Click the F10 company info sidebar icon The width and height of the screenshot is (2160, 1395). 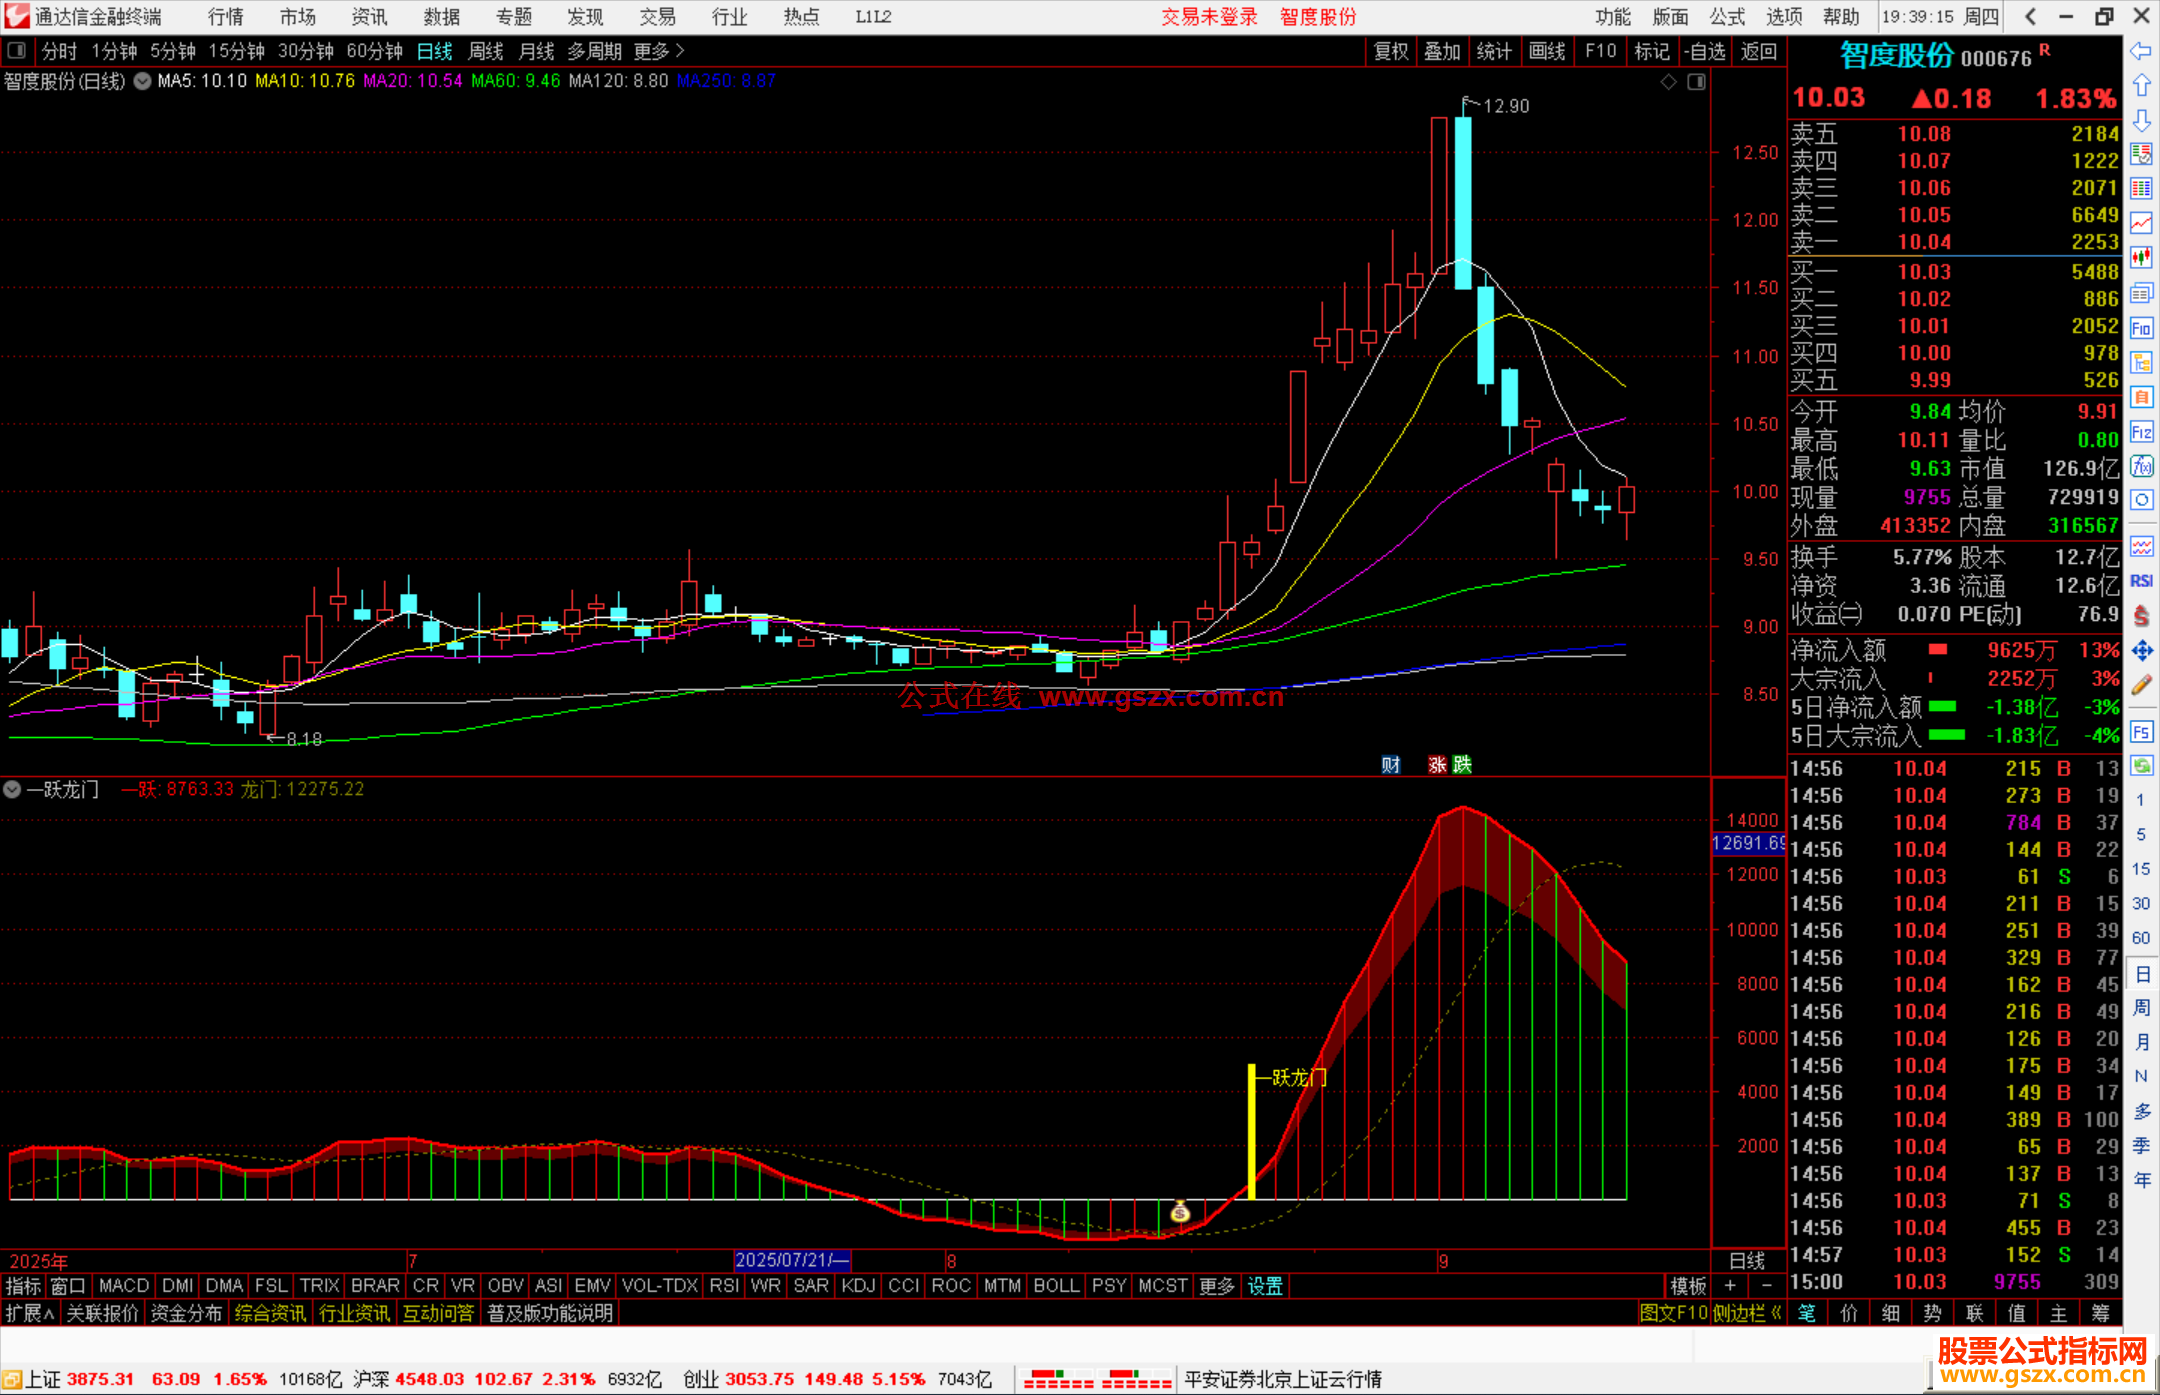pyautogui.click(x=2141, y=328)
